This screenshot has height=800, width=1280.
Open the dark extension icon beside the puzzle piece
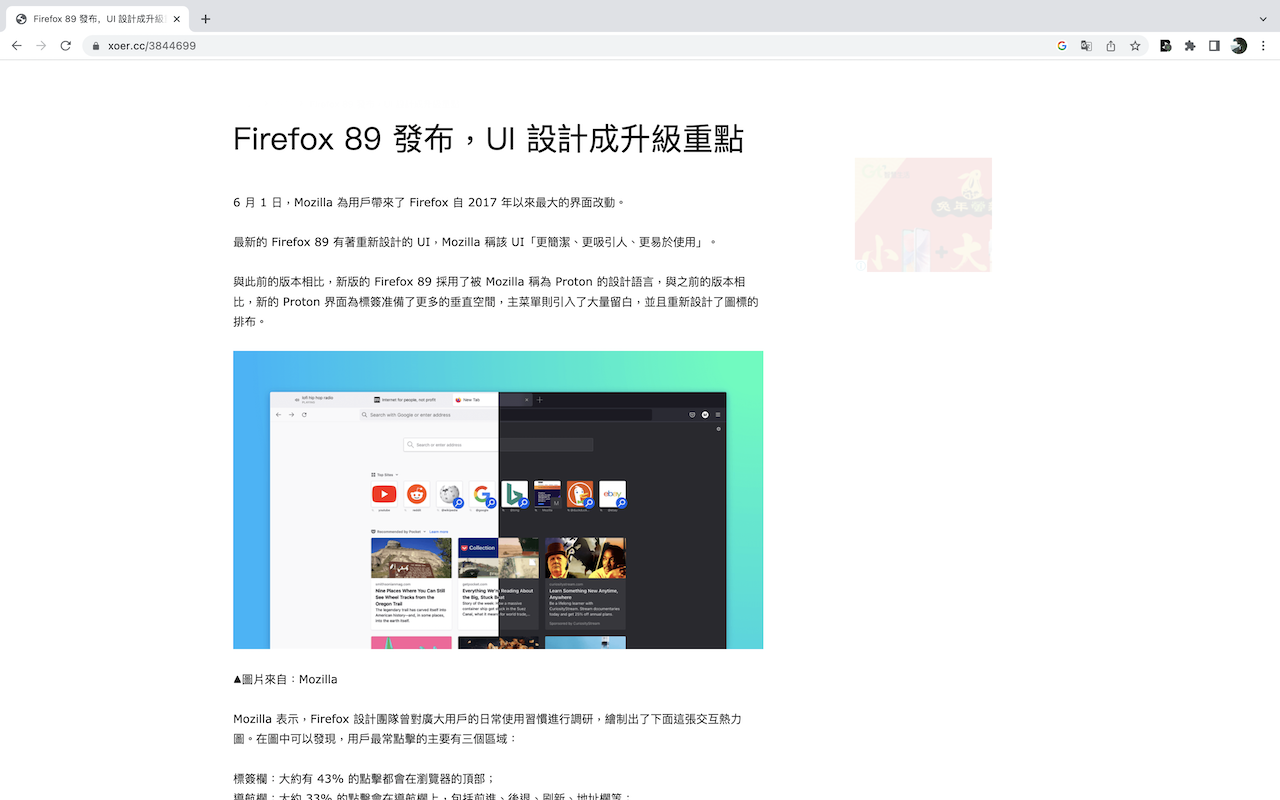[x=1165, y=45]
